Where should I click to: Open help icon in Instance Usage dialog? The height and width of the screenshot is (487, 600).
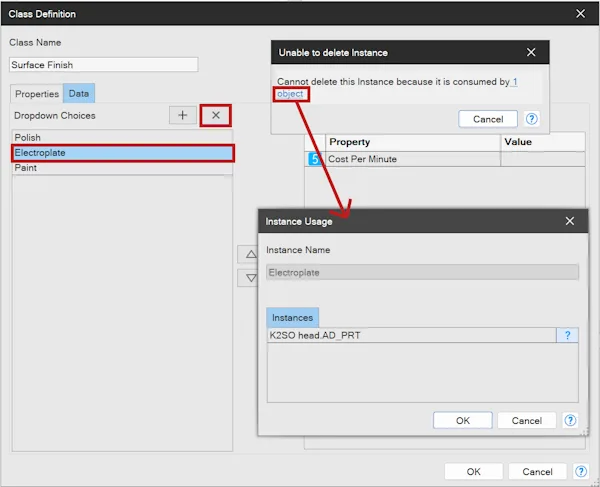(x=570, y=420)
